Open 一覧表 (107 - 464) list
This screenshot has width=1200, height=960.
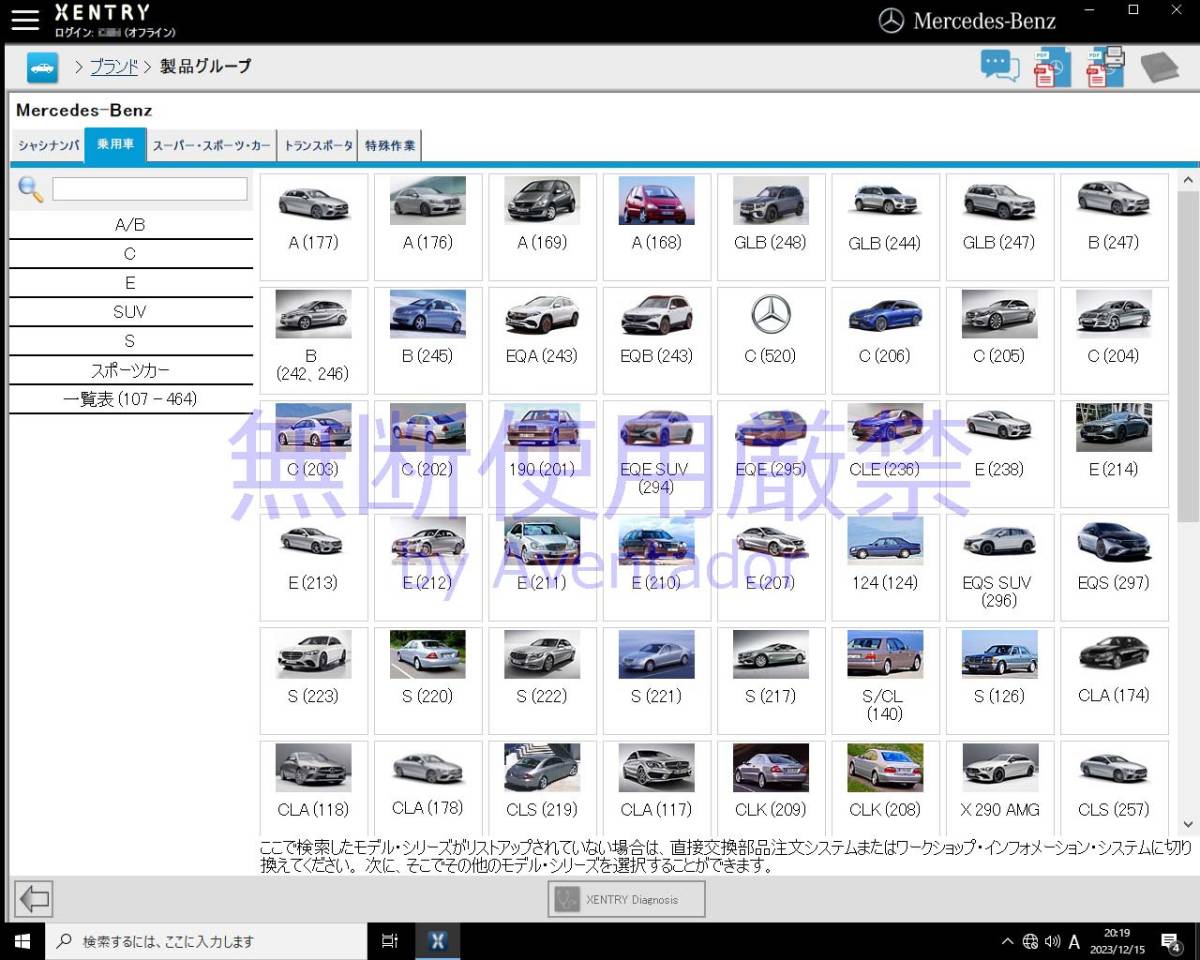(130, 399)
